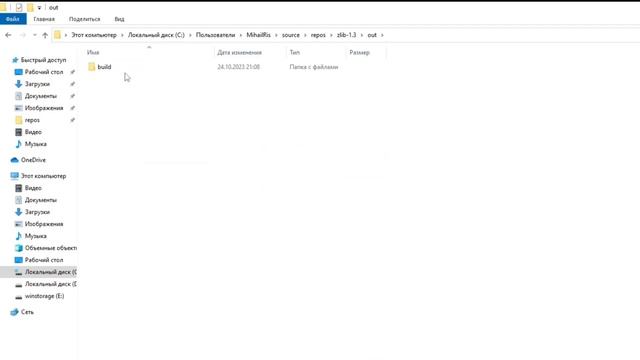Image resolution: width=640 pixels, height=360 pixels.
Task: Open the recent locations dropdown arrow
Action: (34, 35)
